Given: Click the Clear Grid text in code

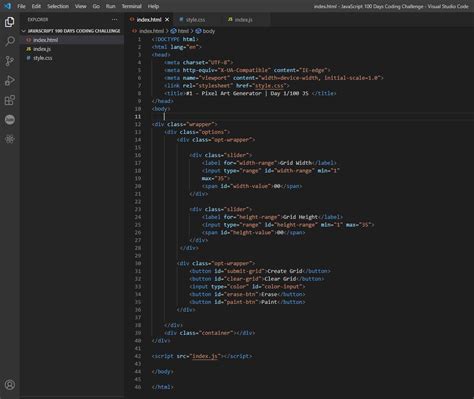Looking at the screenshot, I should [x=280, y=279].
